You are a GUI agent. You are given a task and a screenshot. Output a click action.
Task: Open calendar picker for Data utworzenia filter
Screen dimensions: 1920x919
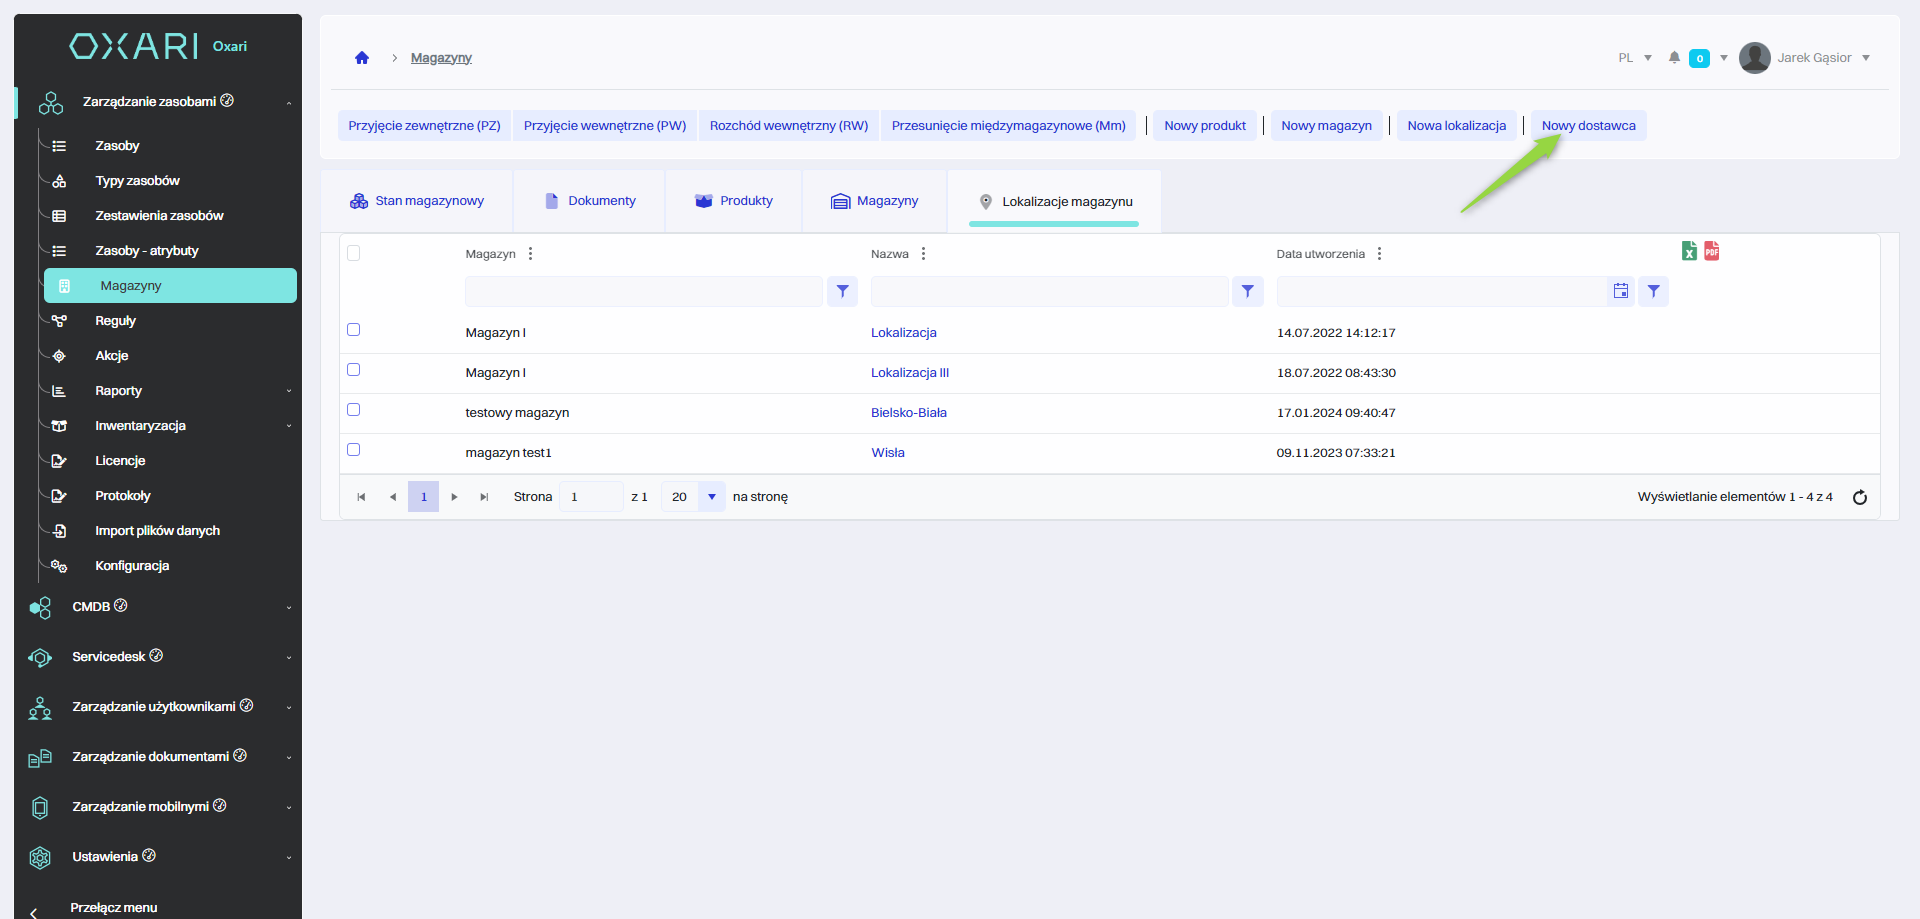pos(1621,291)
